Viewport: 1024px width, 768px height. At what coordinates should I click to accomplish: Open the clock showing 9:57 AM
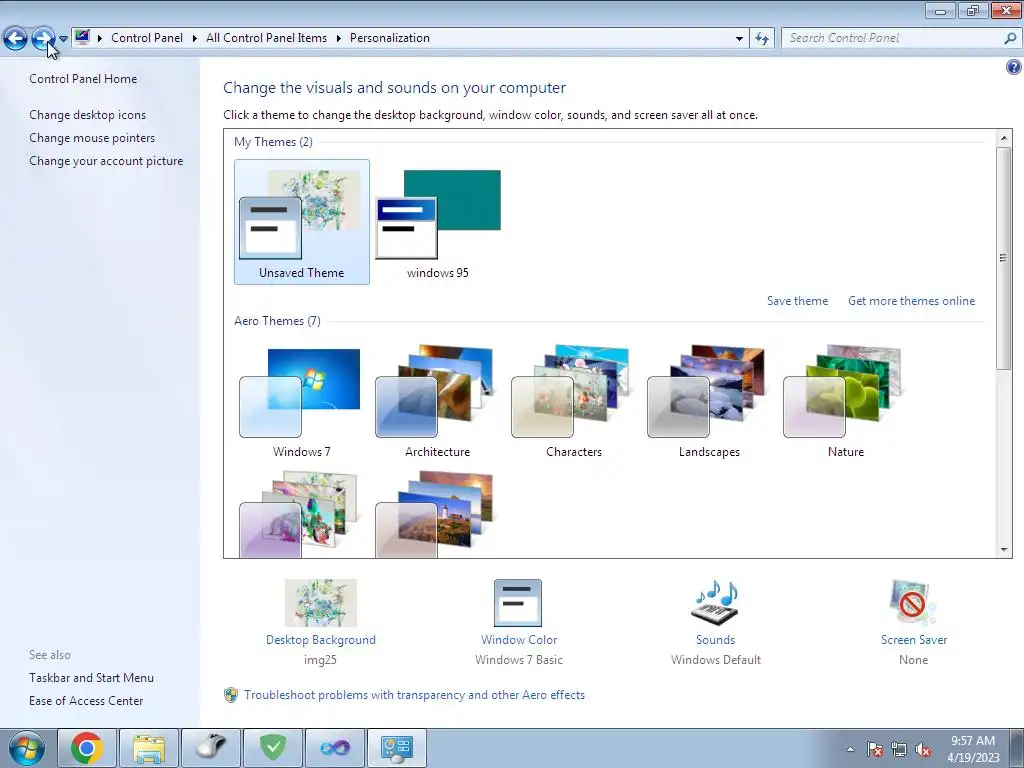pyautogui.click(x=973, y=749)
